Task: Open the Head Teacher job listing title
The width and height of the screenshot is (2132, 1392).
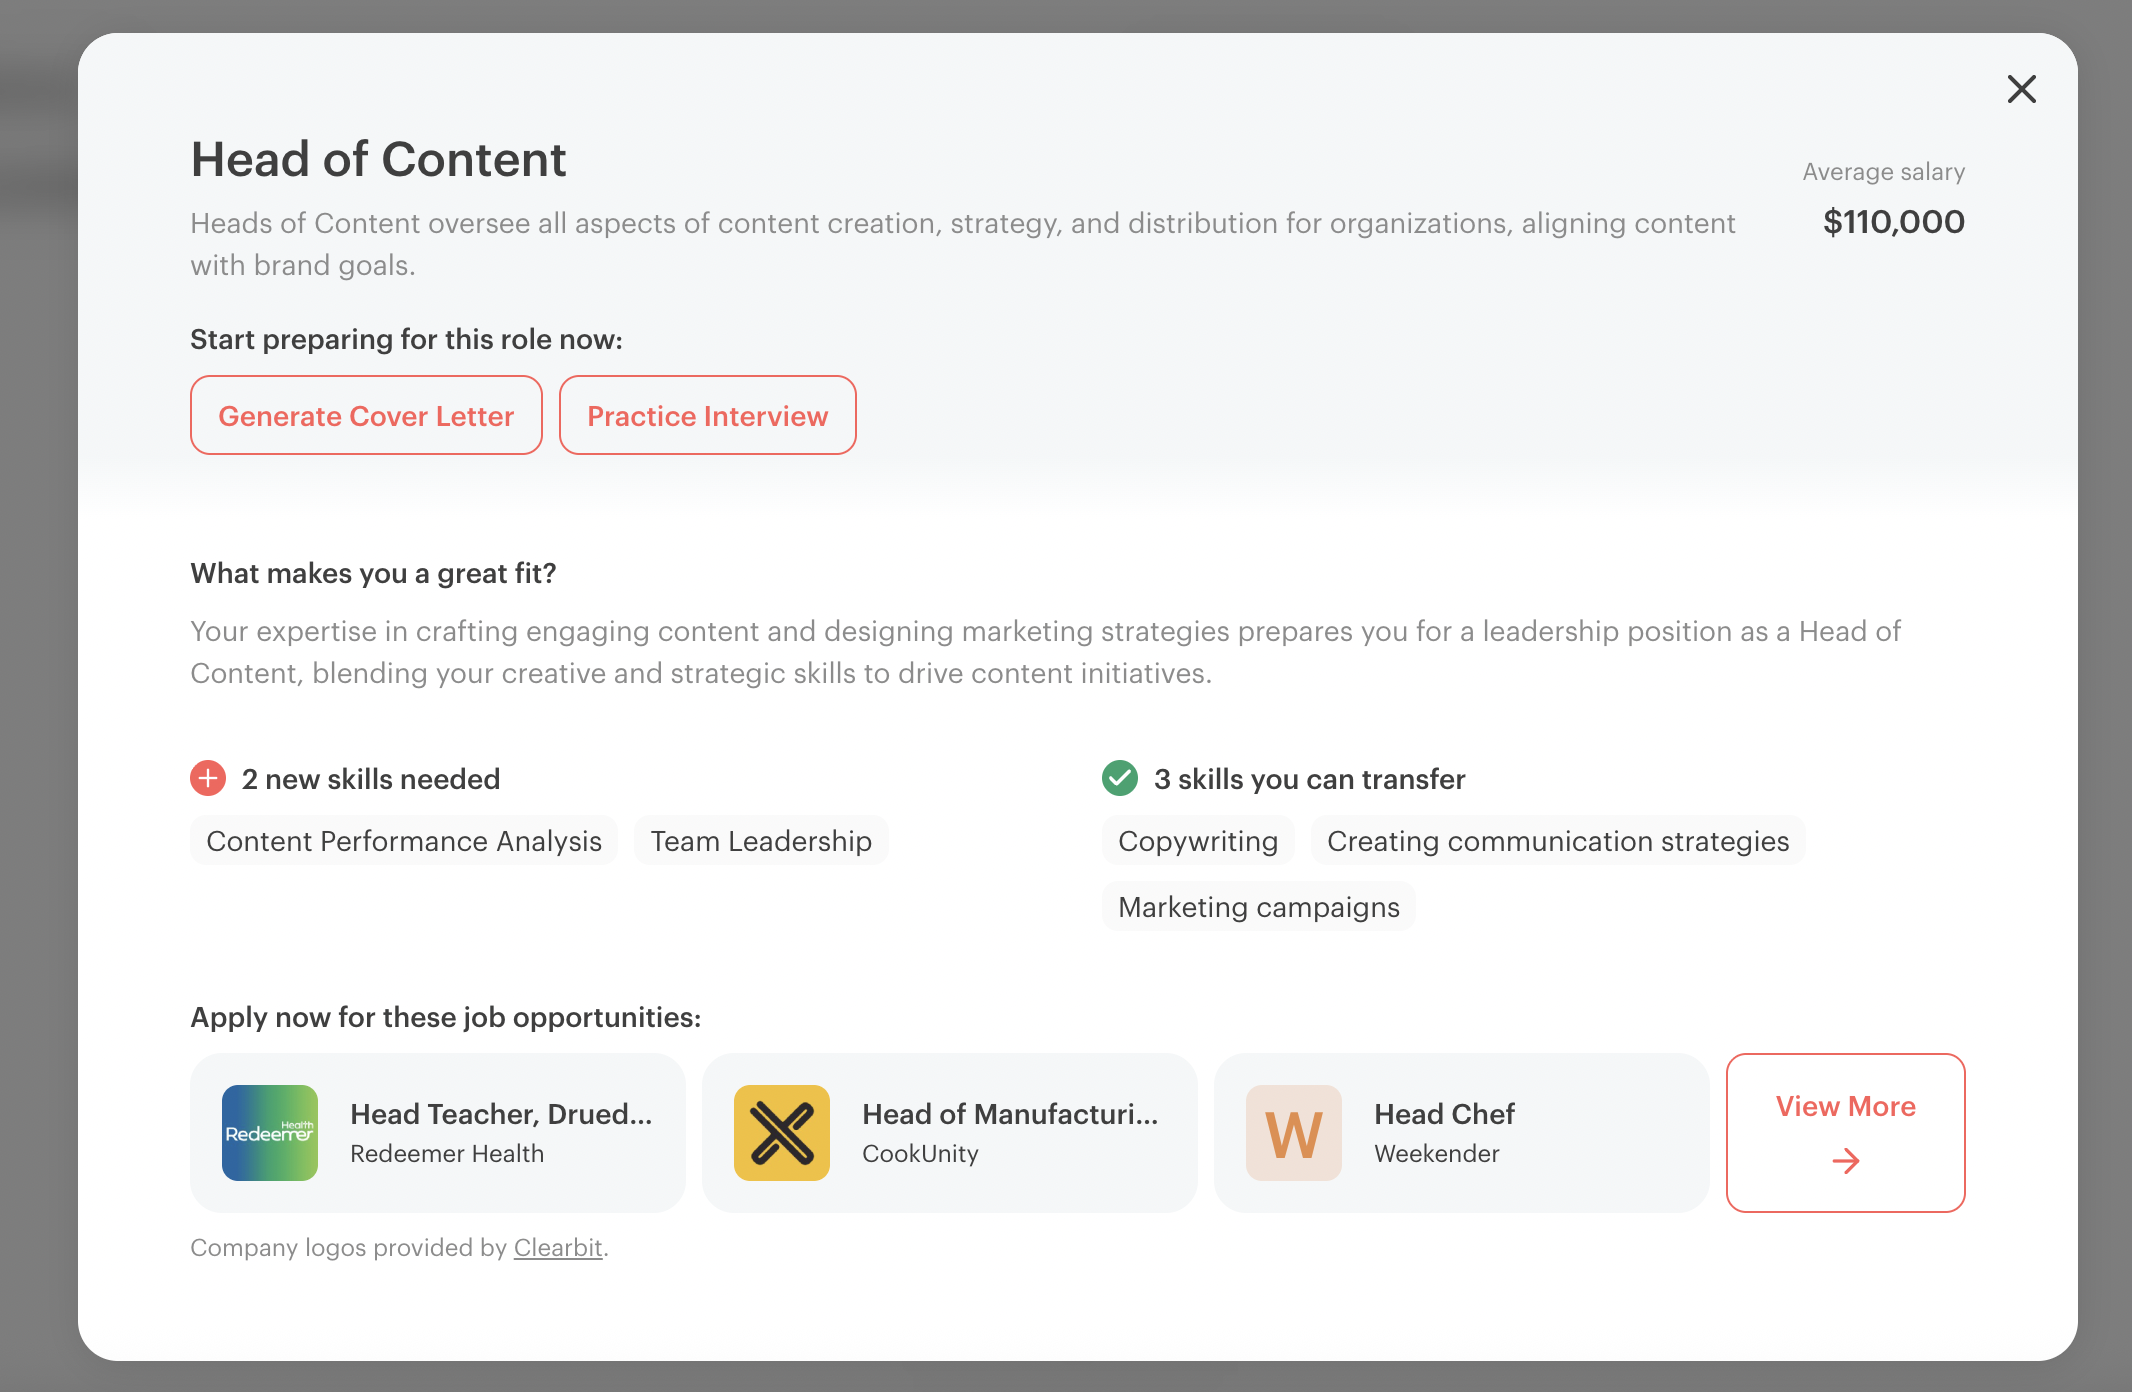Action: (501, 1114)
